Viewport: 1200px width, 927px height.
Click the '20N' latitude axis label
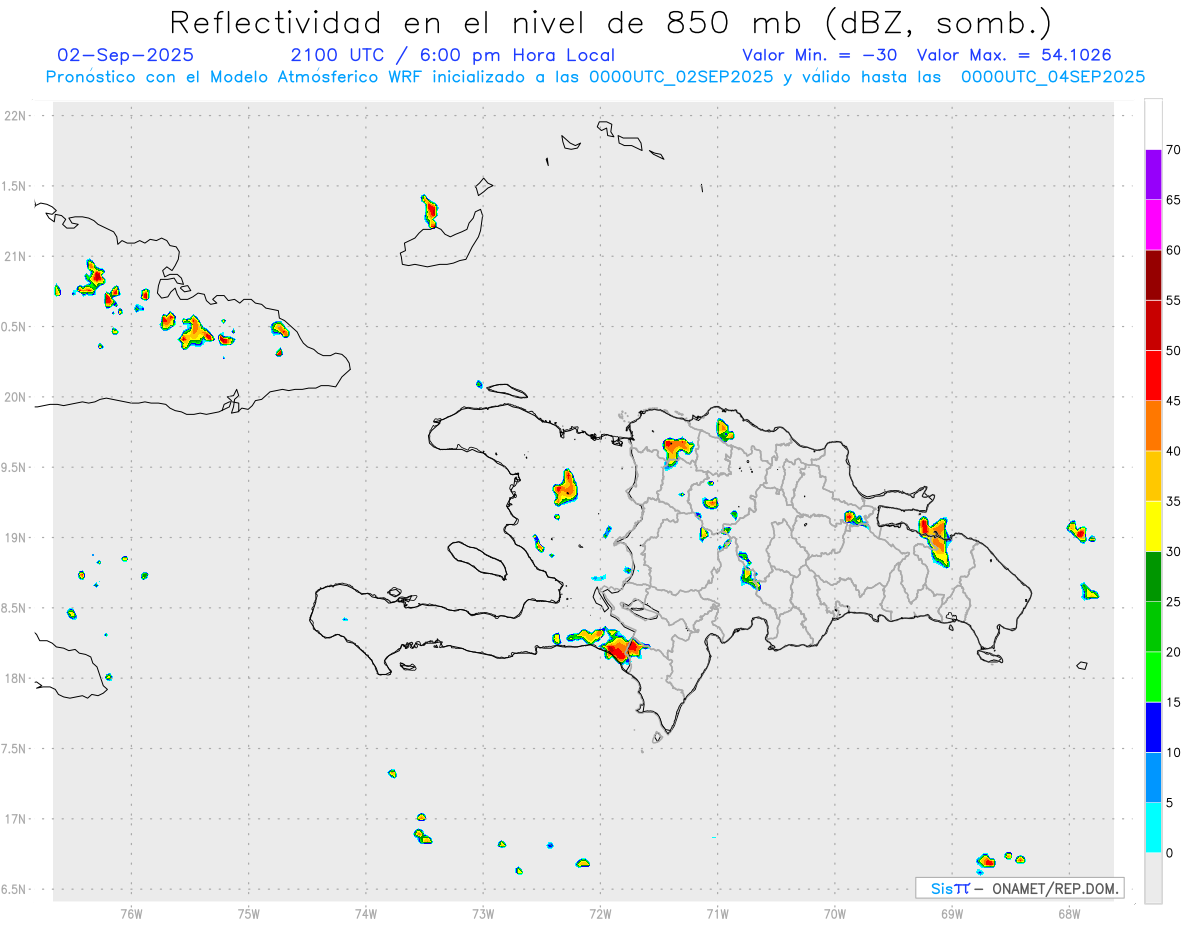pyautogui.click(x=17, y=397)
